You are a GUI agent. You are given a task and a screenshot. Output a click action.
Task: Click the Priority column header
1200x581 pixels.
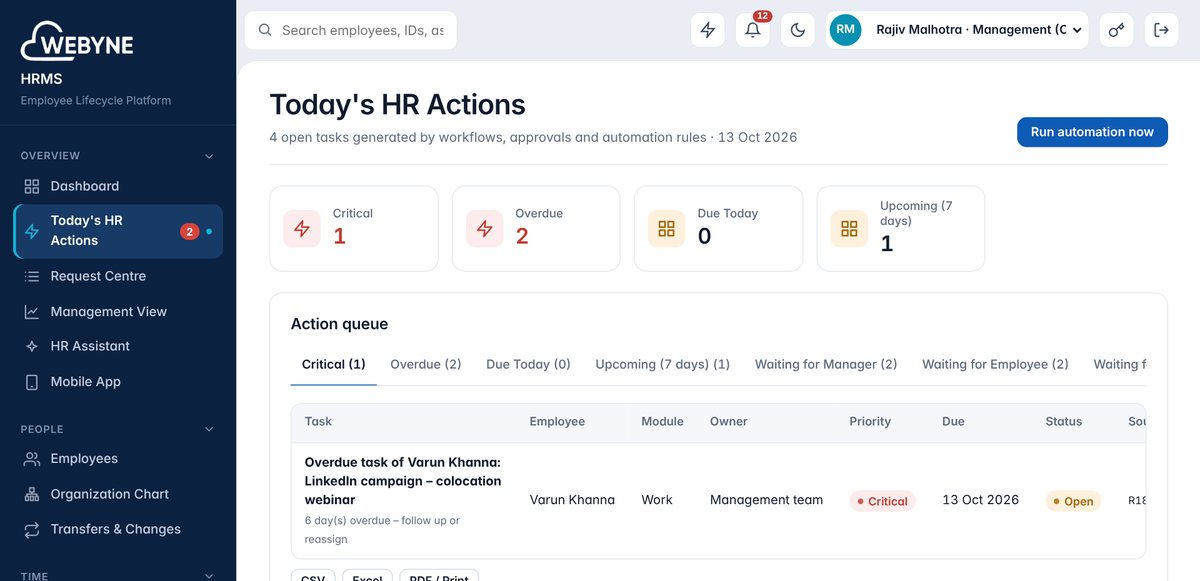(870, 421)
